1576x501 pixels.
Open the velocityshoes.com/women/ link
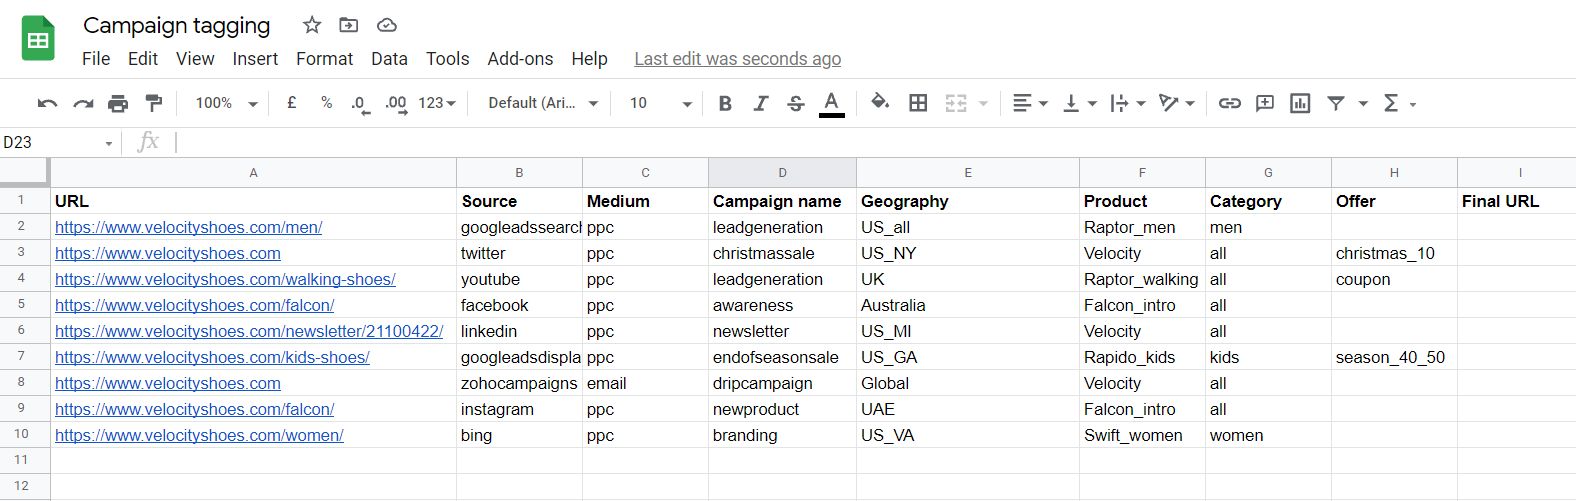(x=199, y=435)
